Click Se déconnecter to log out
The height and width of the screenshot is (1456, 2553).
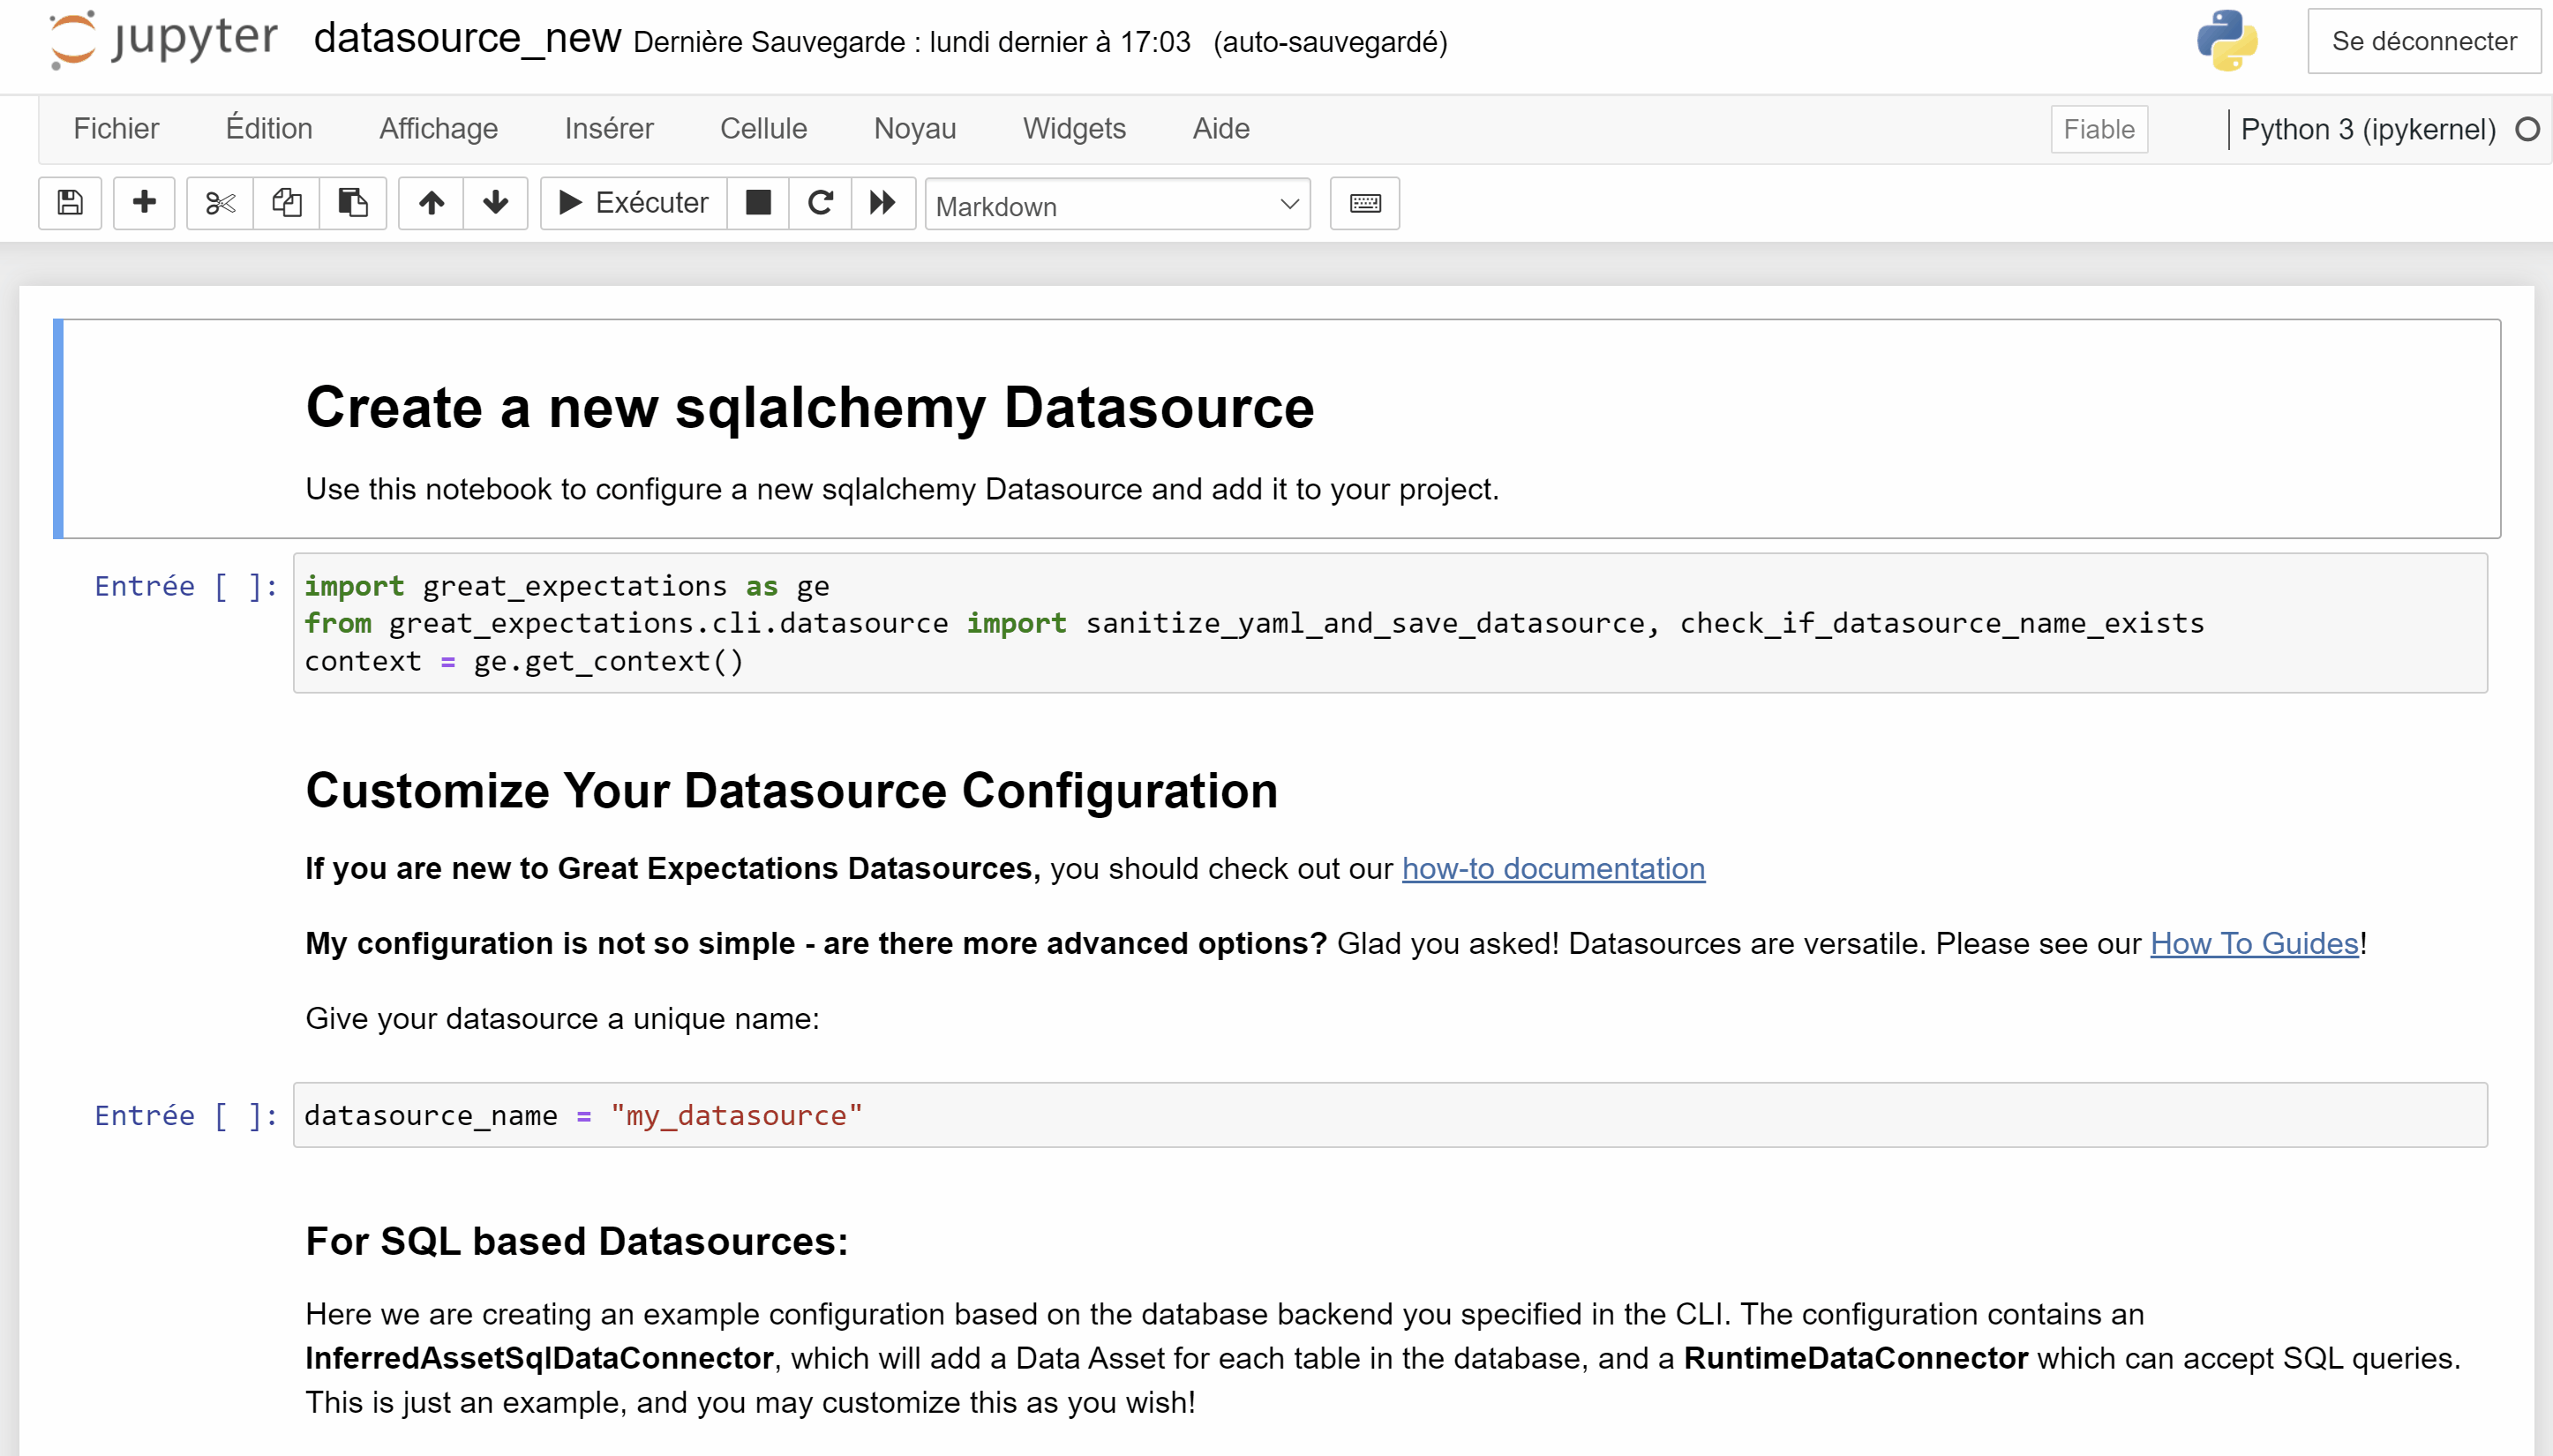[2424, 41]
